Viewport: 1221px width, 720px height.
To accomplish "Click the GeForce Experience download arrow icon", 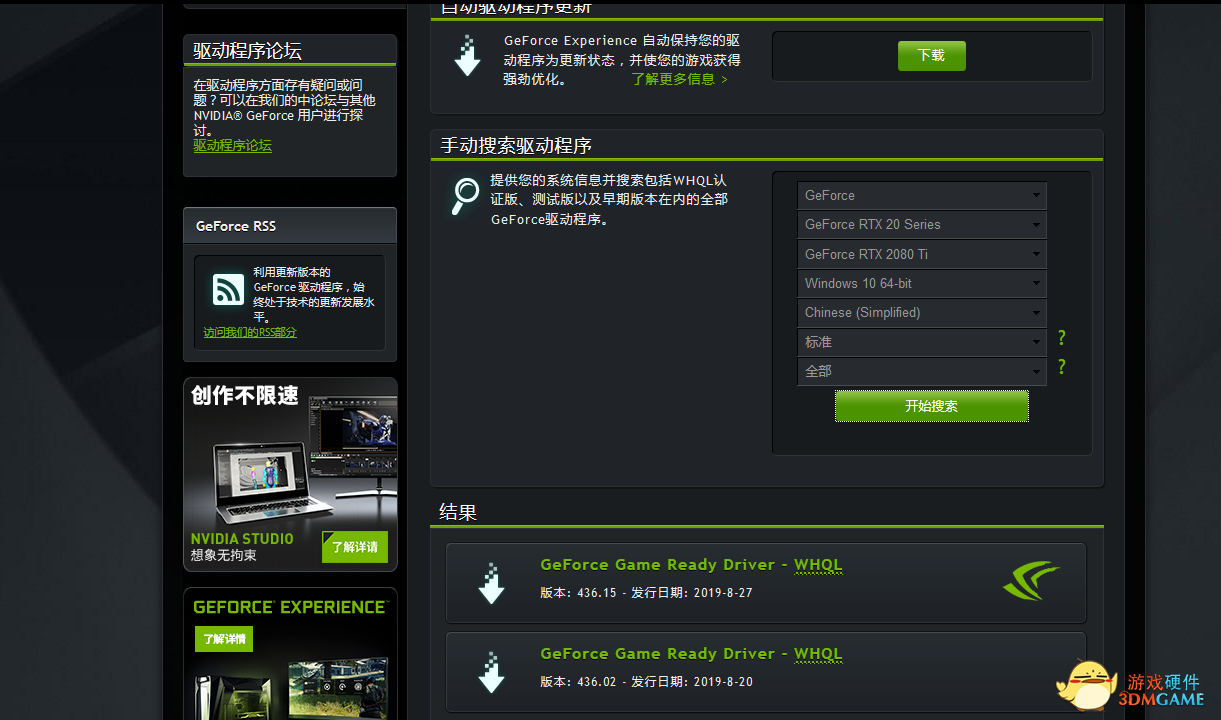I will point(467,56).
